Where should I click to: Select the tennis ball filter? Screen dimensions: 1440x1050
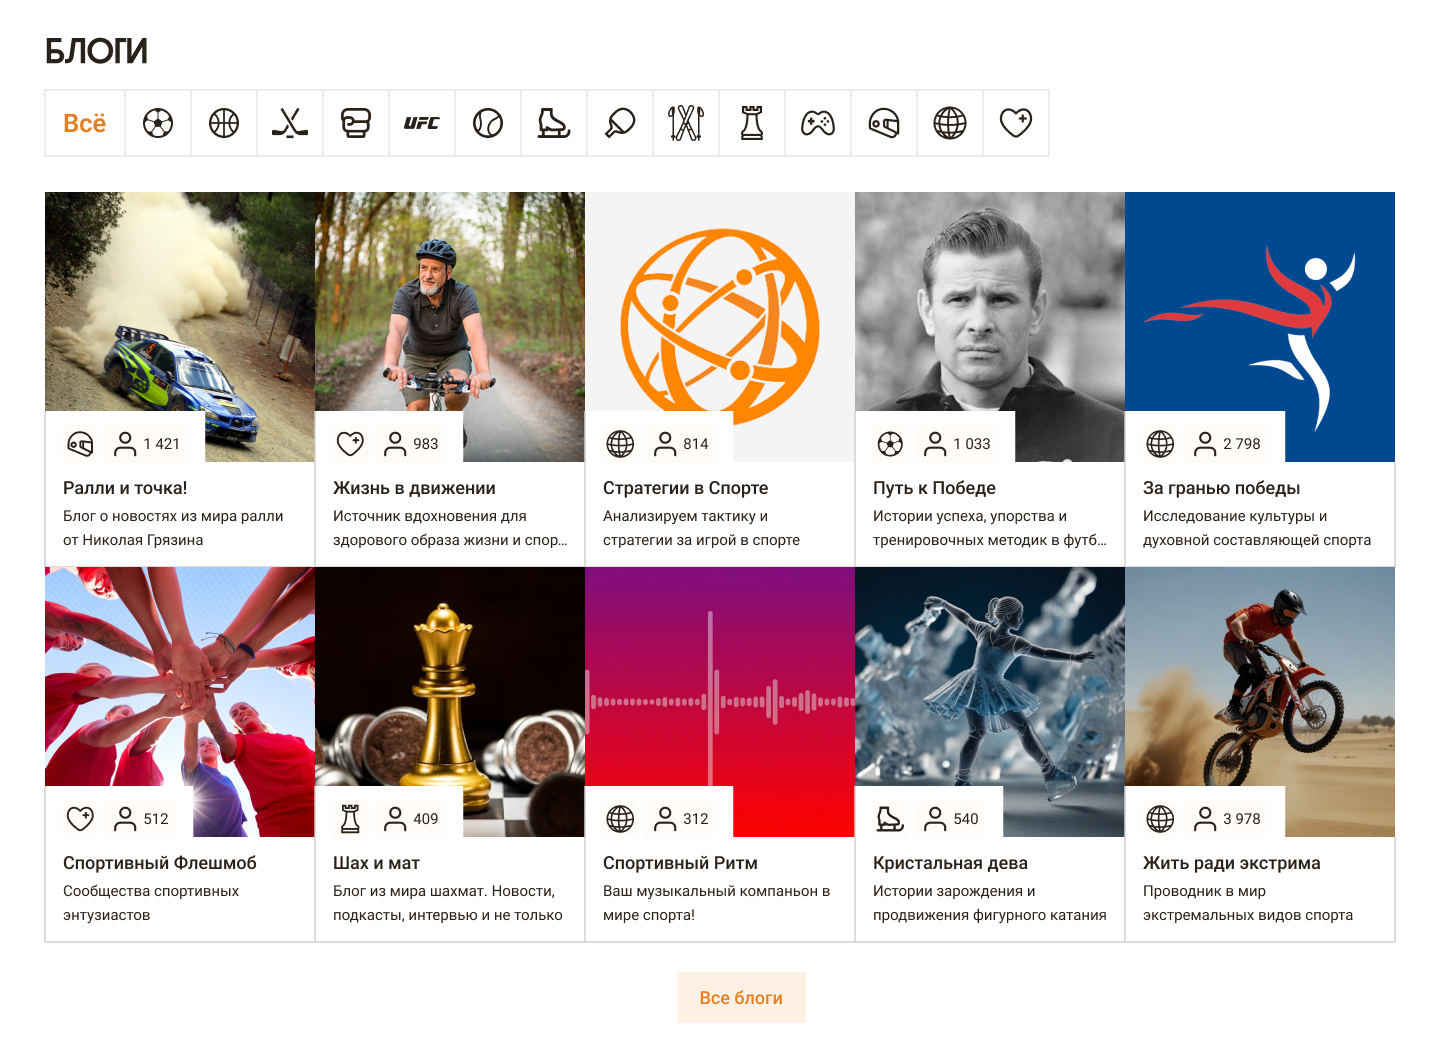(x=488, y=123)
